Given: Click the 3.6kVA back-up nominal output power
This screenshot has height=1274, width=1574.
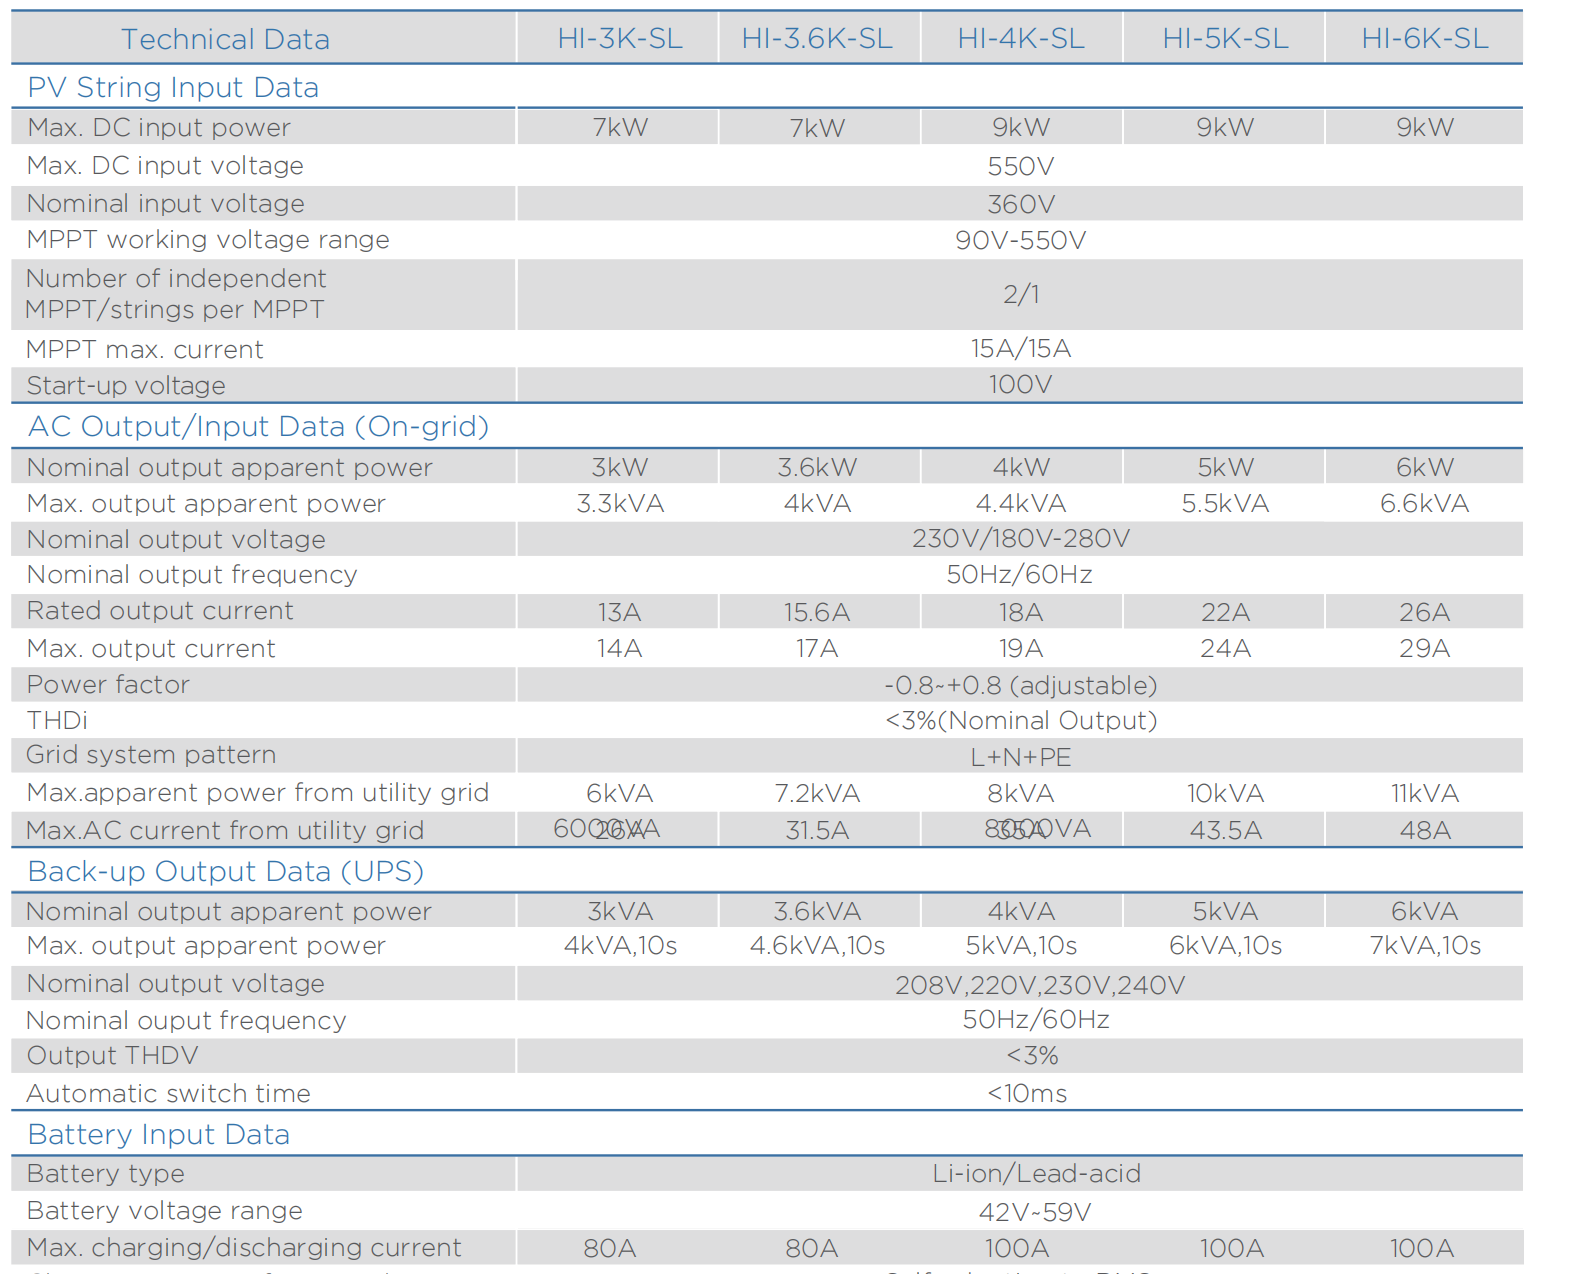Looking at the screenshot, I should click(x=817, y=911).
